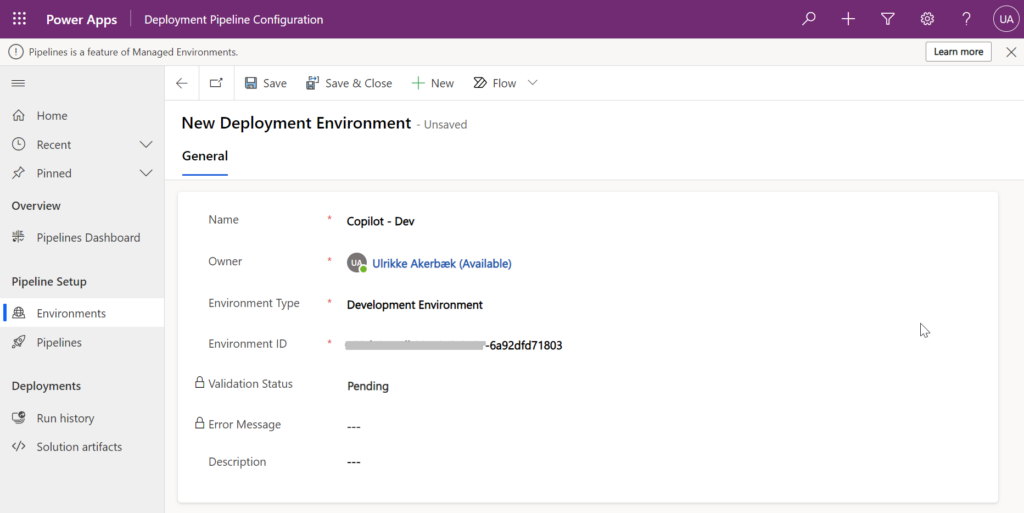
Task: Open owner Ulrikke Akerbæk link
Action: tap(442, 264)
